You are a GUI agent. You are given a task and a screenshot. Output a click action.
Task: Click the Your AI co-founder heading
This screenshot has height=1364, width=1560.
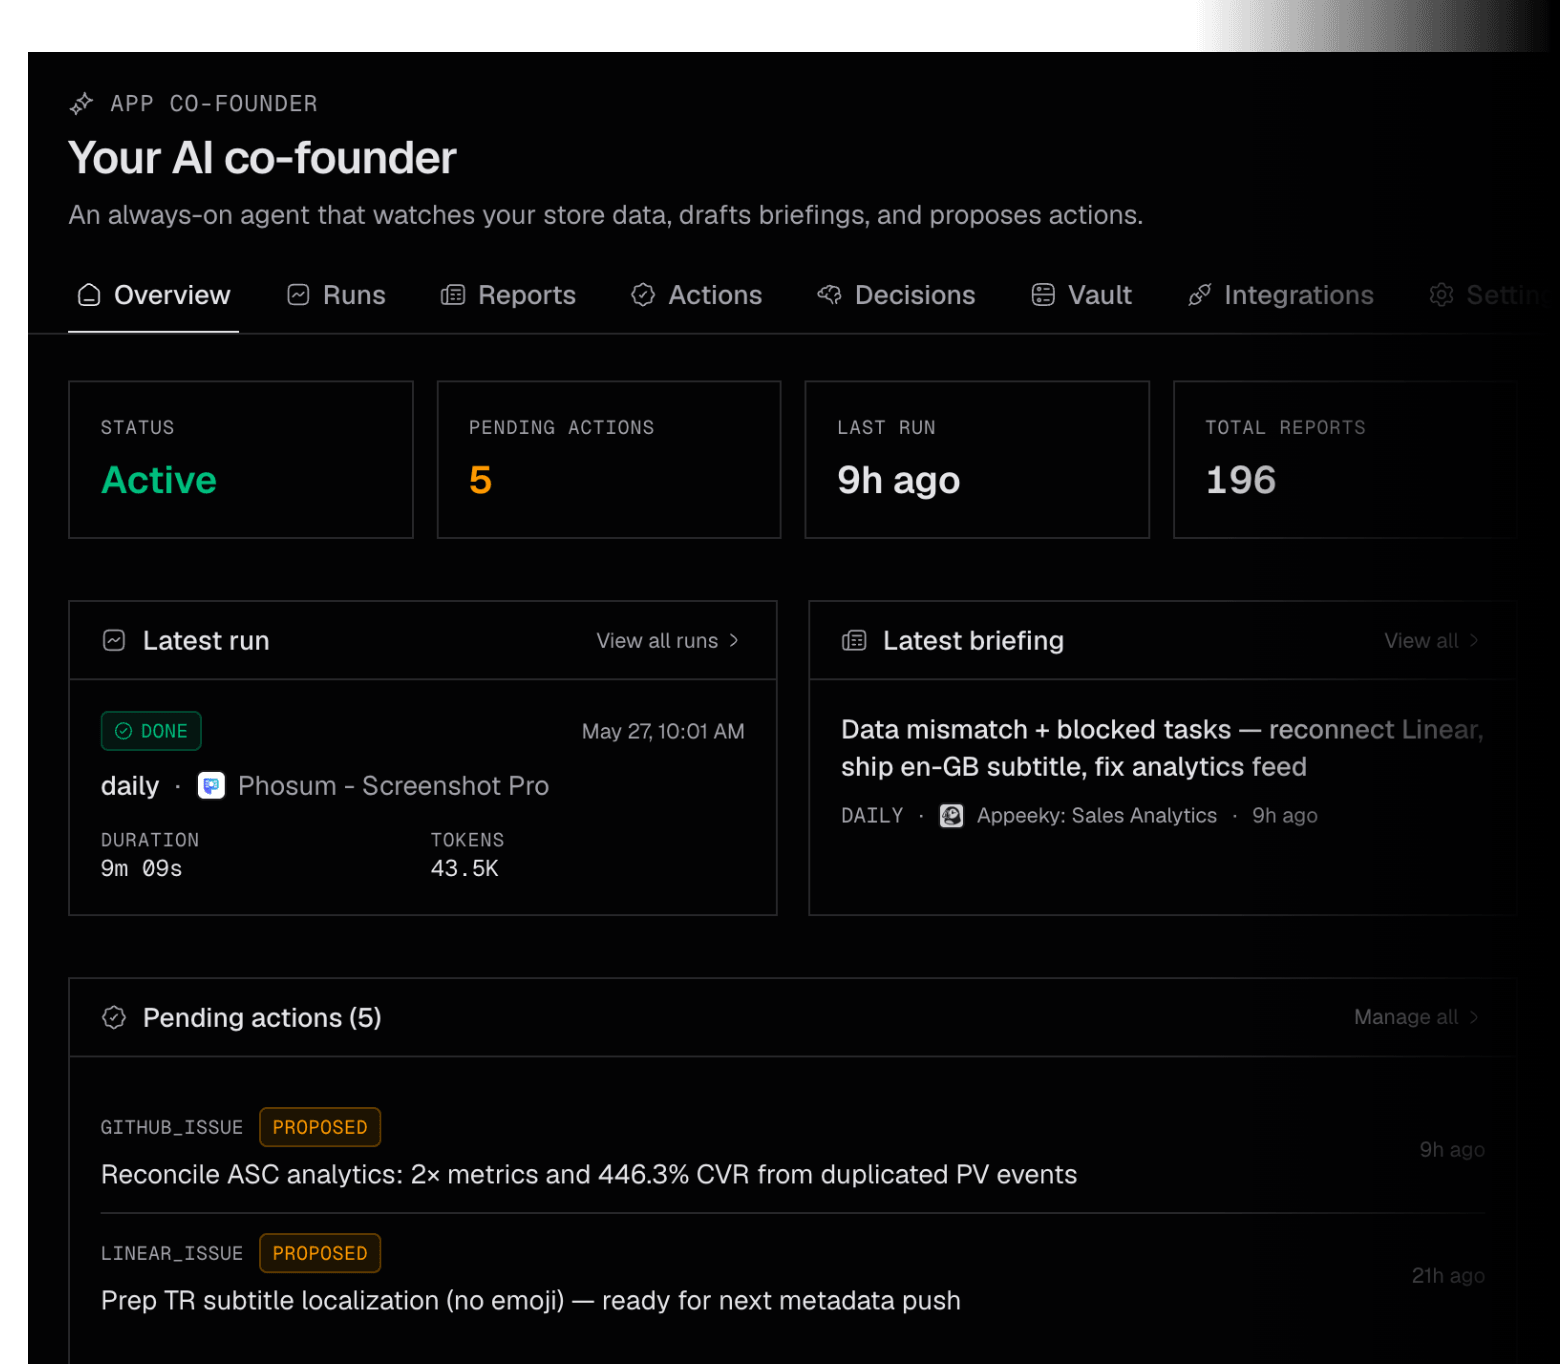(262, 158)
